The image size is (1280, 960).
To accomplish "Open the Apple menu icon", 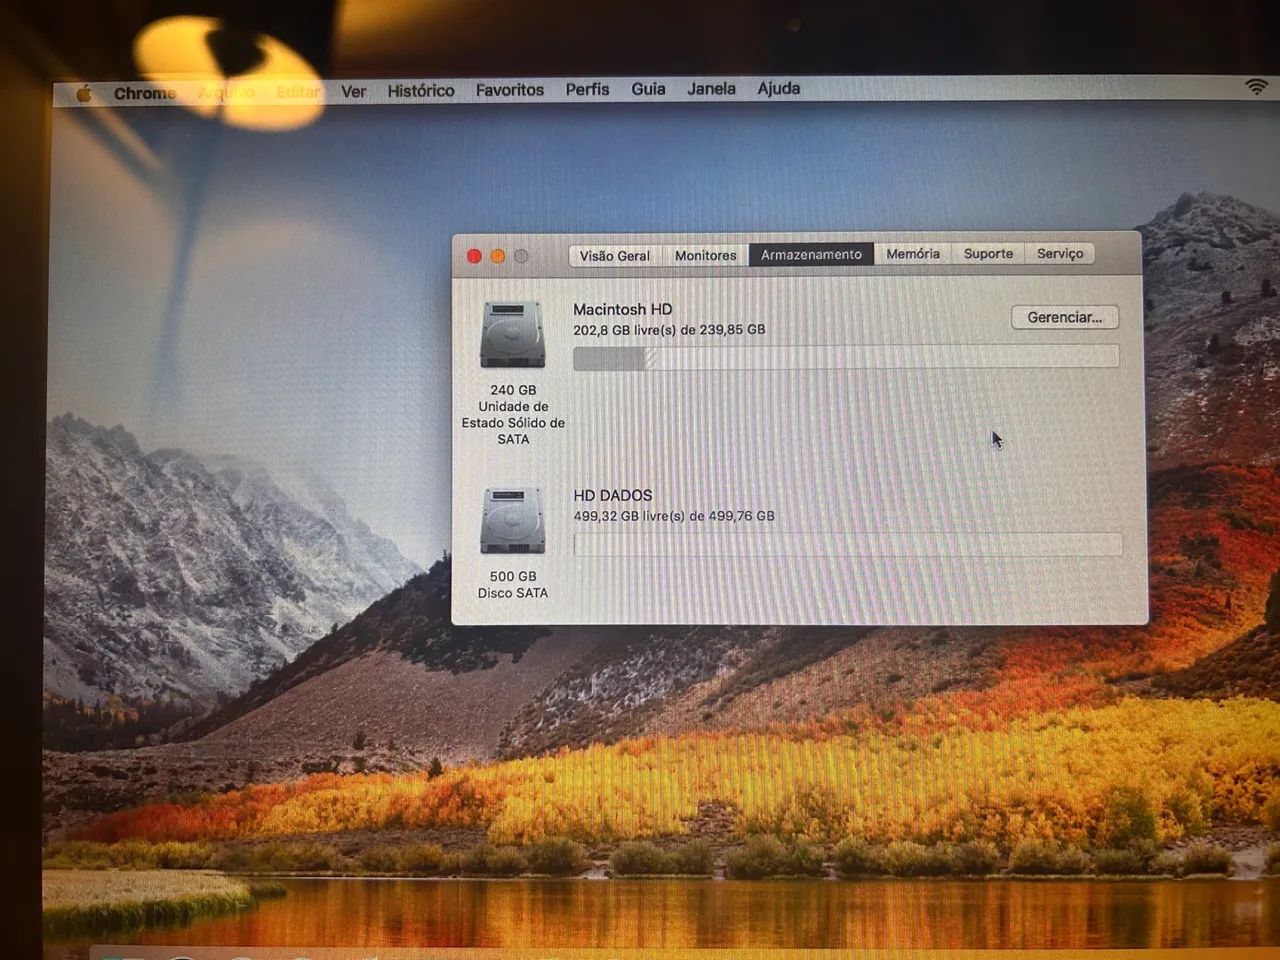I will coord(84,93).
